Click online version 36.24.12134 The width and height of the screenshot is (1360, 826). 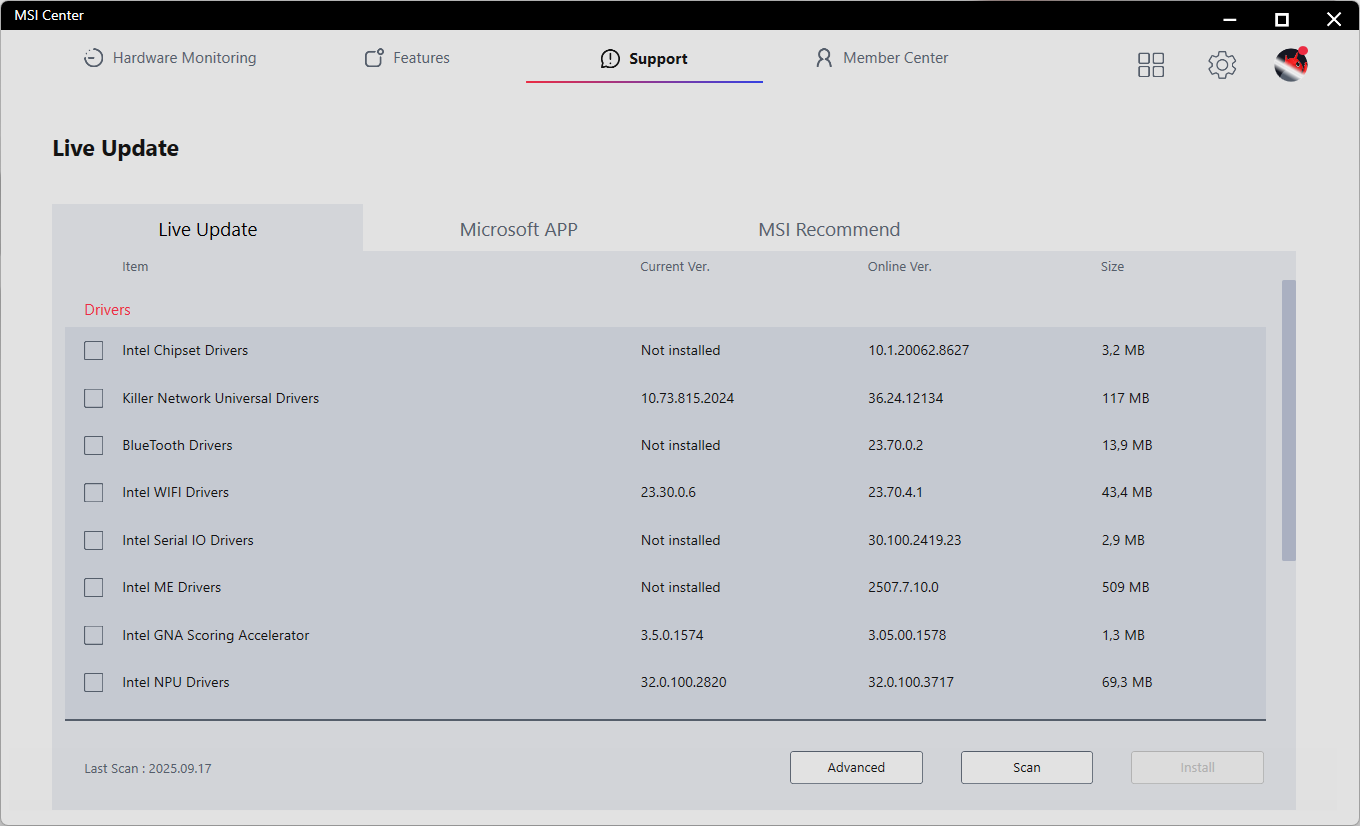click(x=906, y=398)
